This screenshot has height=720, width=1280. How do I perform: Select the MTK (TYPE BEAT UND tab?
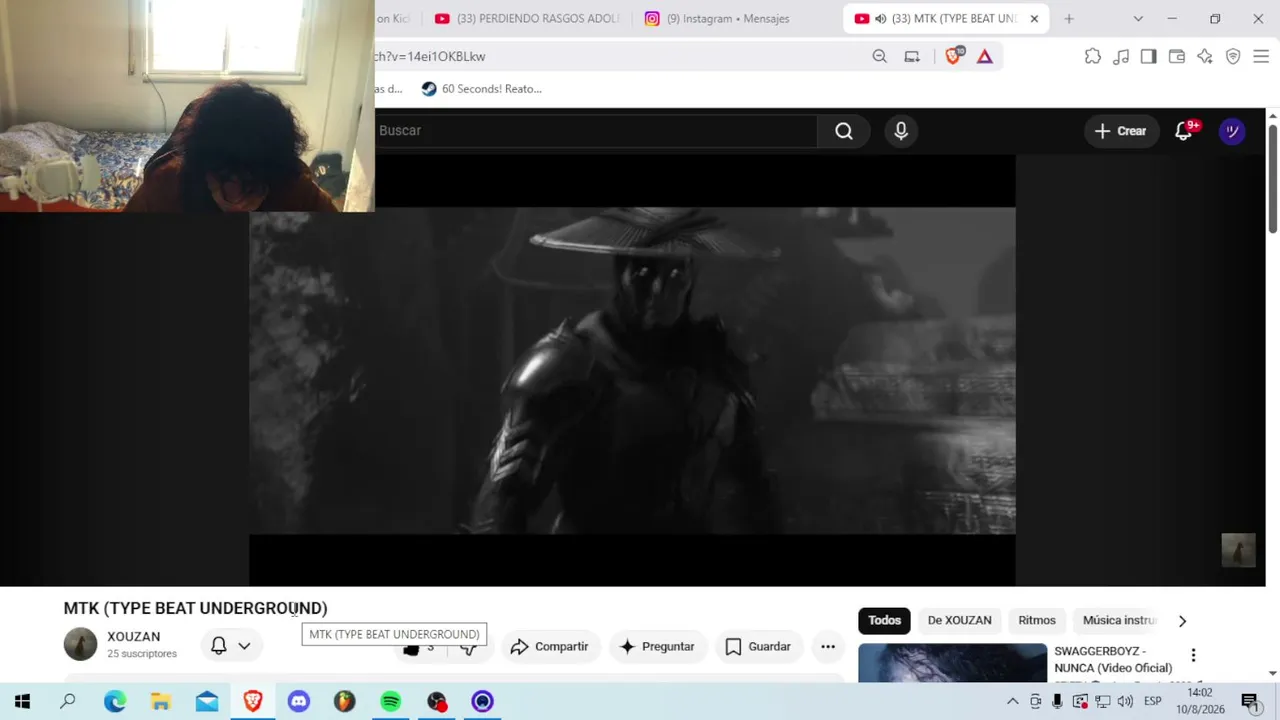[x=946, y=19]
